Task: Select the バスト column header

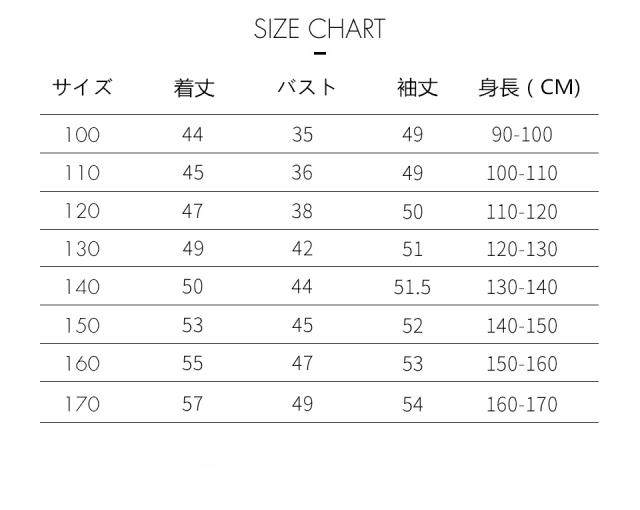Action: tap(306, 88)
